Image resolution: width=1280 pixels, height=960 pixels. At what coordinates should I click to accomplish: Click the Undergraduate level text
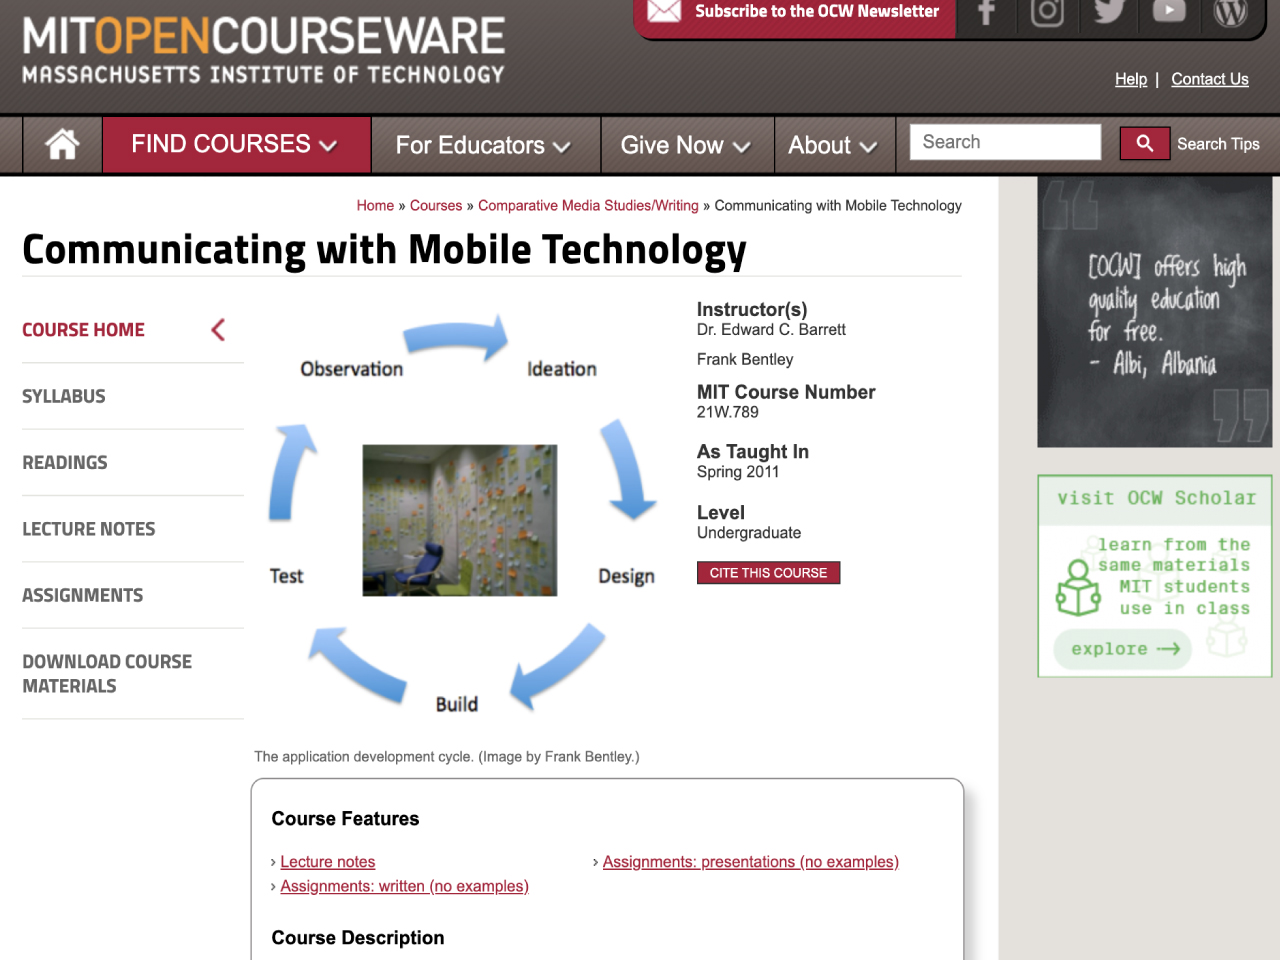[x=749, y=533]
